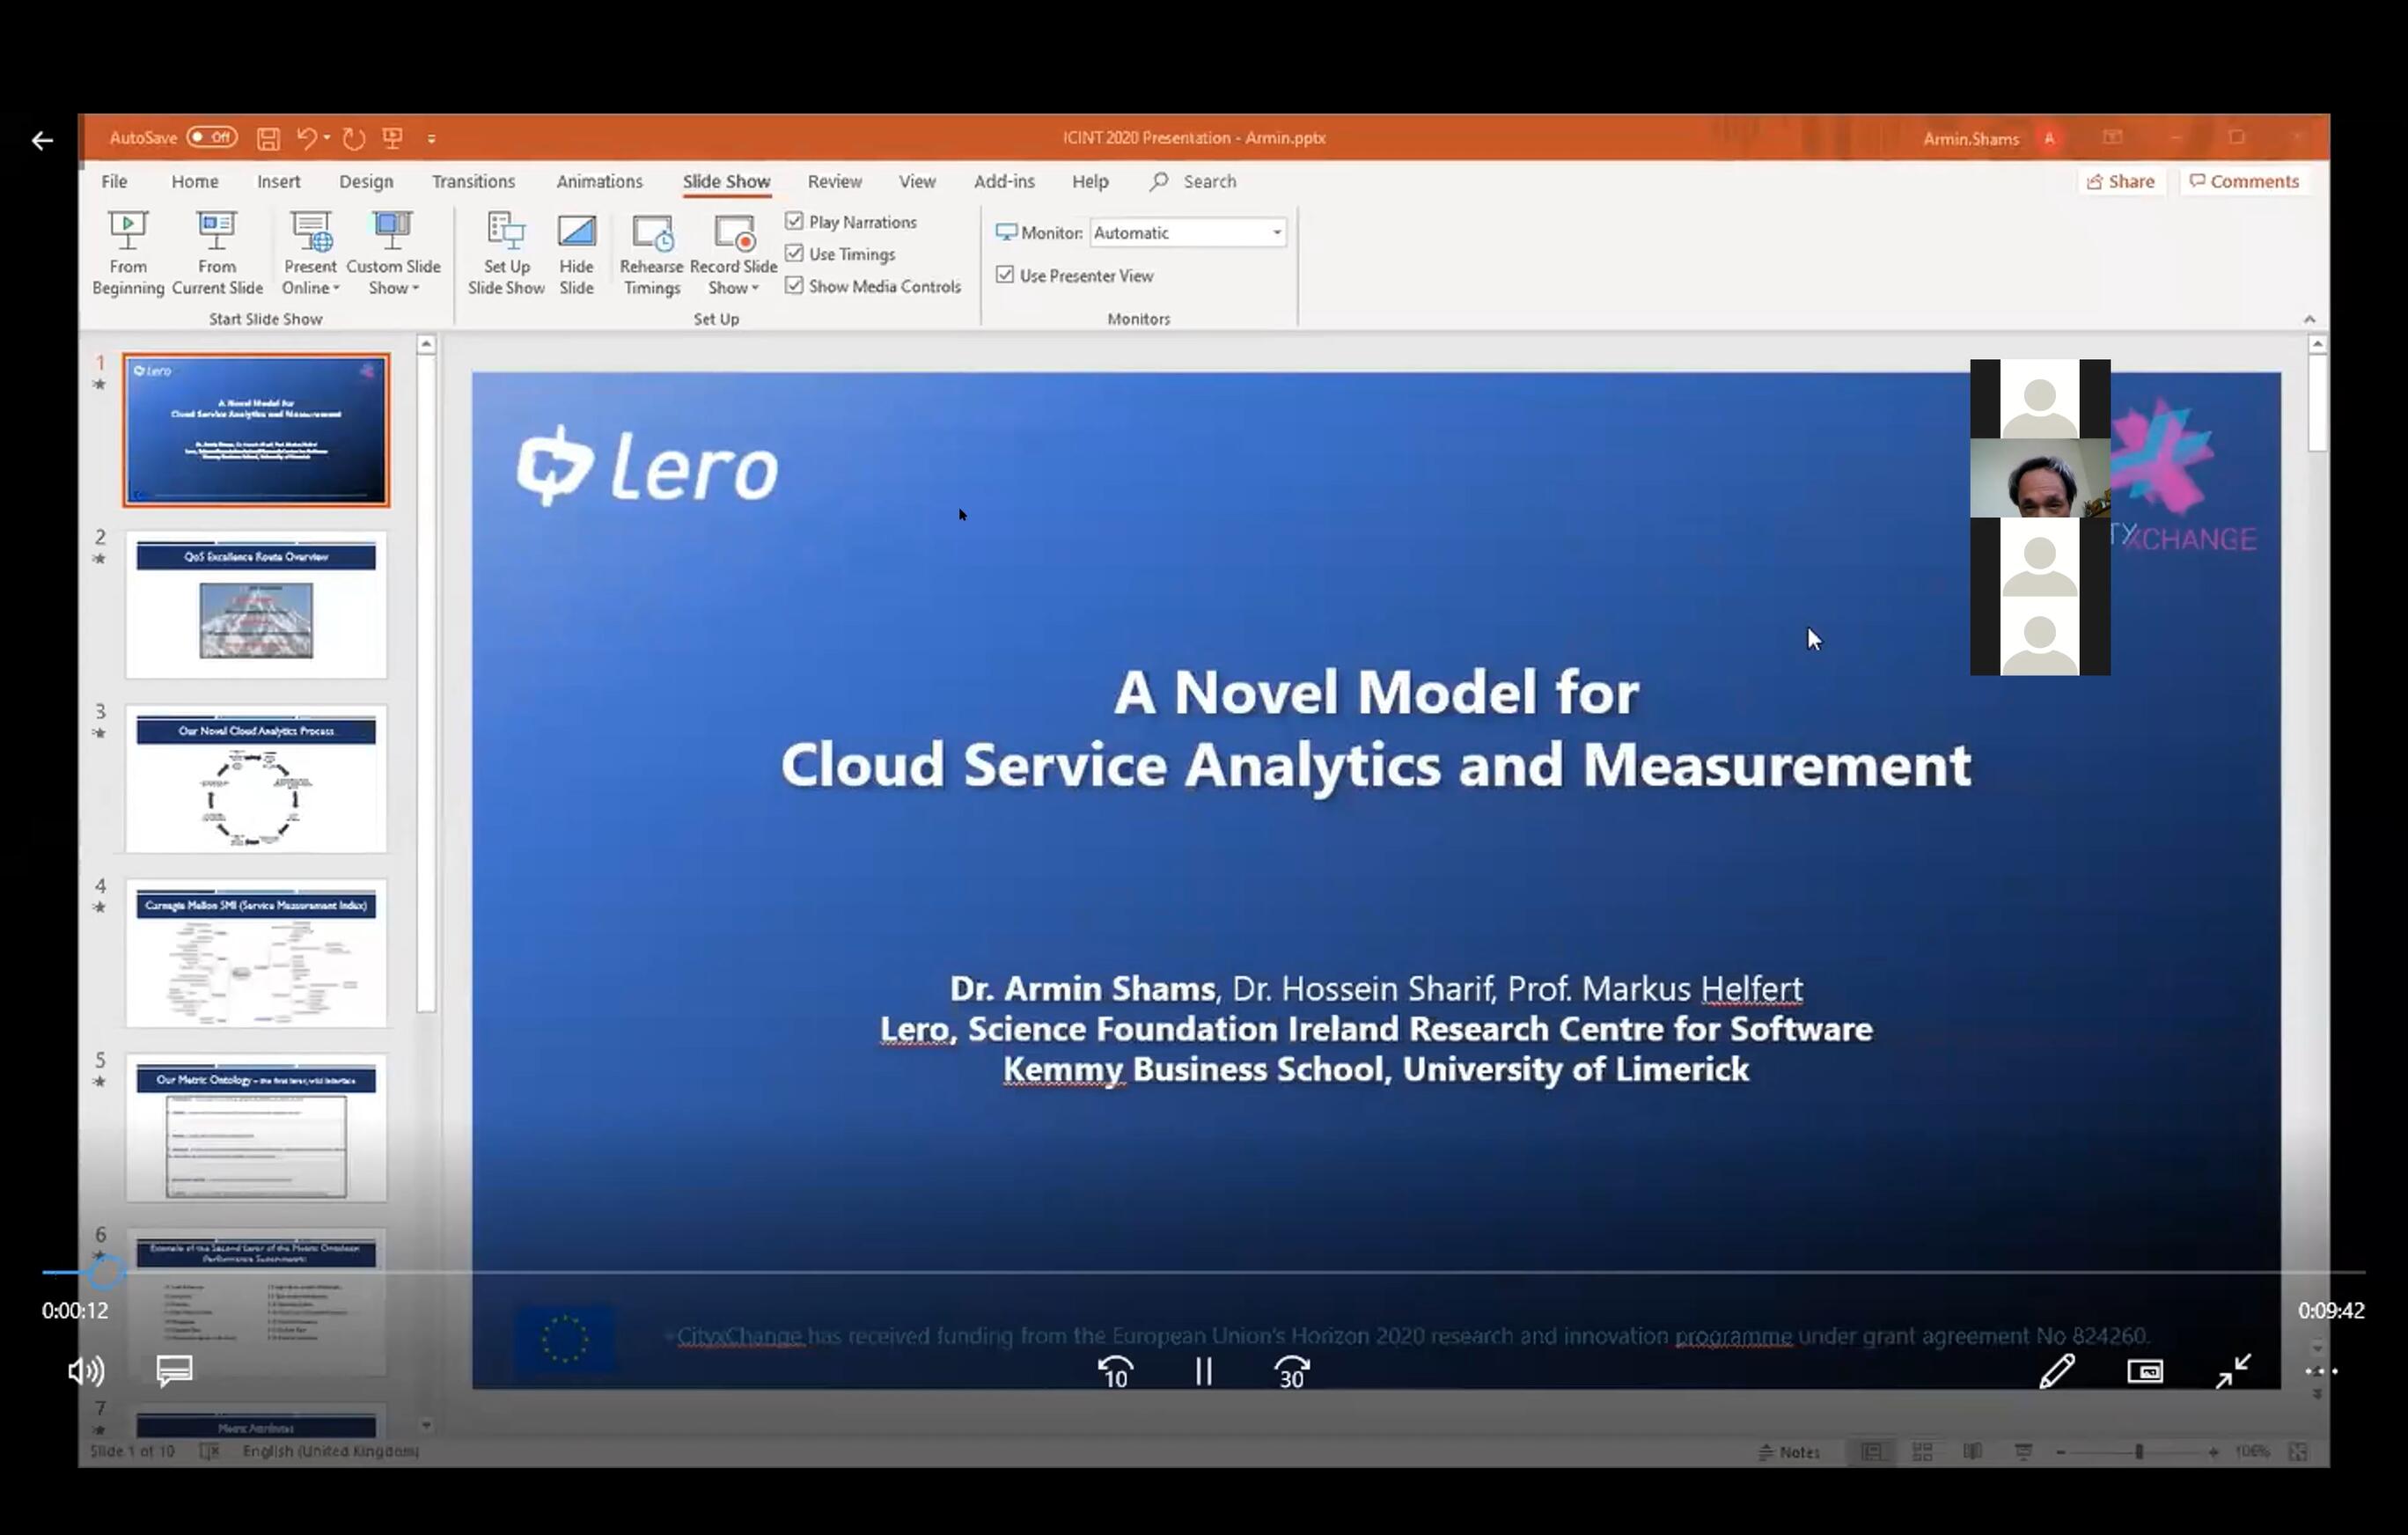The width and height of the screenshot is (2408, 1535).
Task: Toggle video captions
Action: 175,1371
